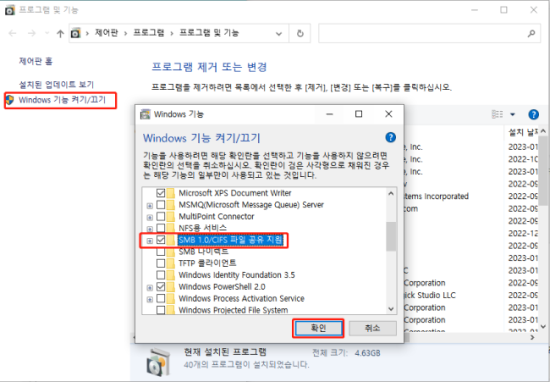Uncheck Windows PowerShell 2.0
The image size is (550, 382).
[x=161, y=287]
